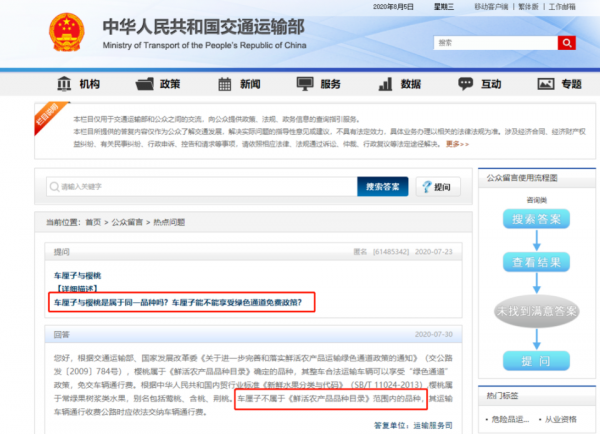Click magnifier icon inside keyword field

pos(54,187)
